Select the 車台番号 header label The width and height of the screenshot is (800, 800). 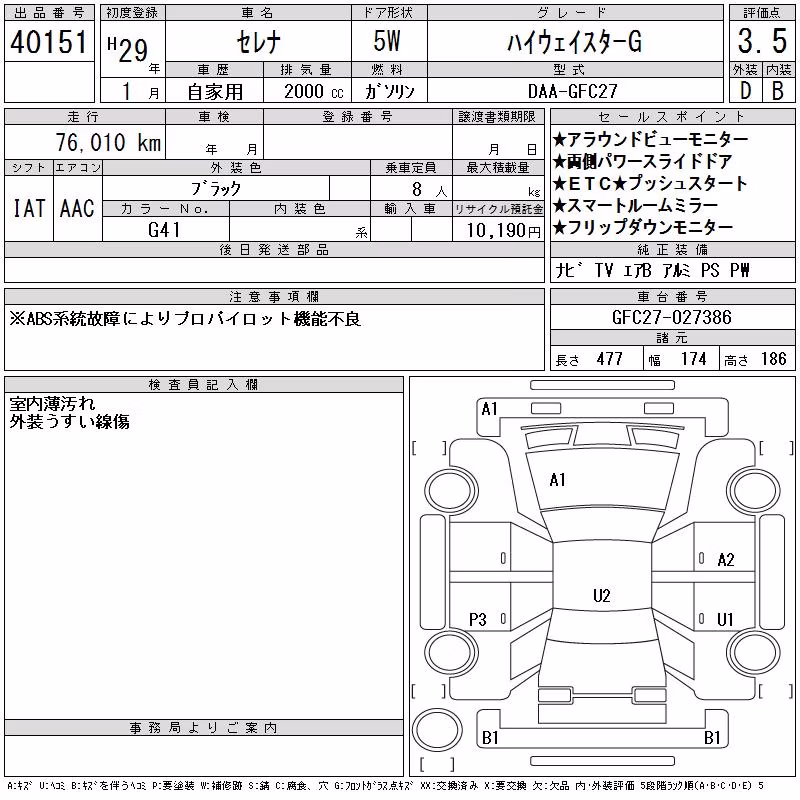672,297
